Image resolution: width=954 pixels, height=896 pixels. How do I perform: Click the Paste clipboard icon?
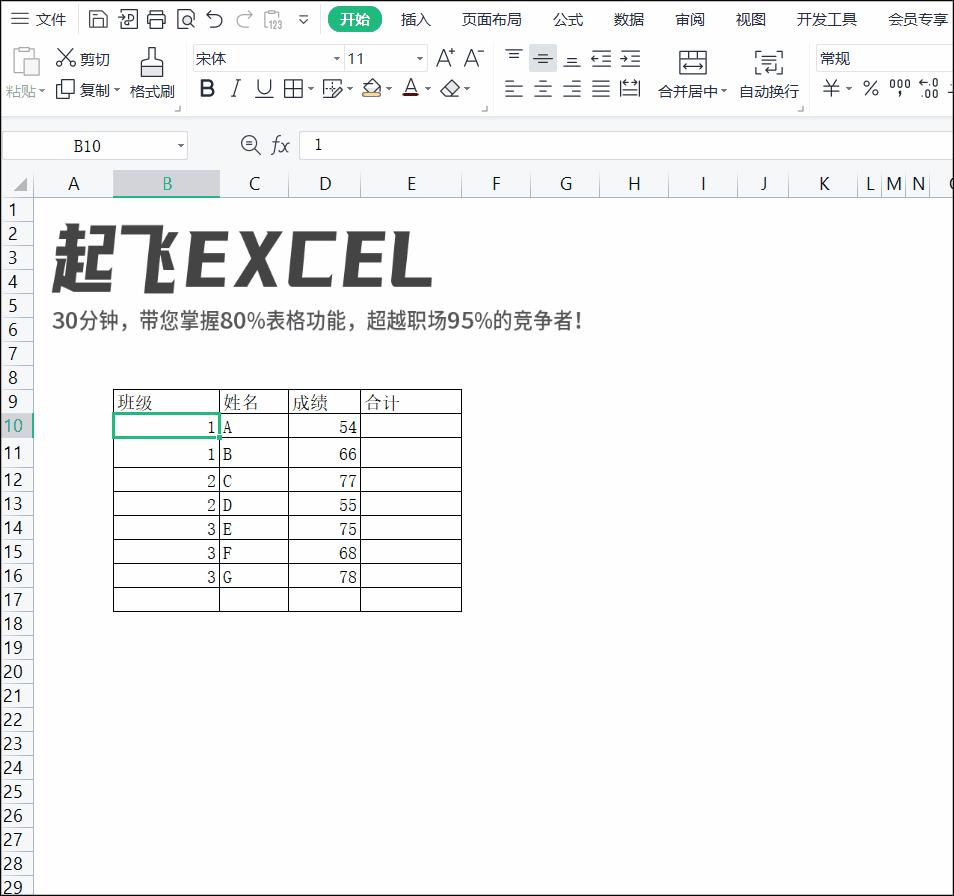26,61
